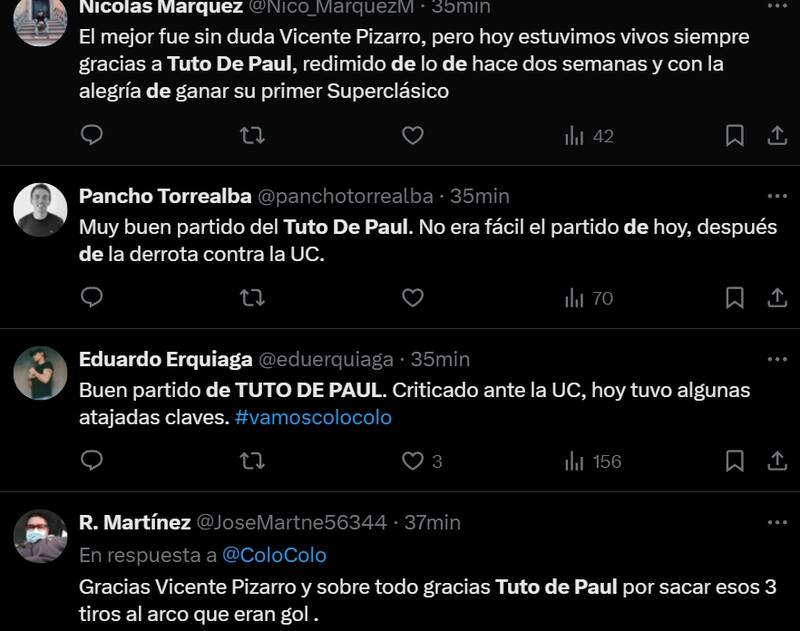Image resolution: width=800 pixels, height=631 pixels.
Task: Open more options on Pancho Torrealba's tweet
Action: tap(777, 196)
